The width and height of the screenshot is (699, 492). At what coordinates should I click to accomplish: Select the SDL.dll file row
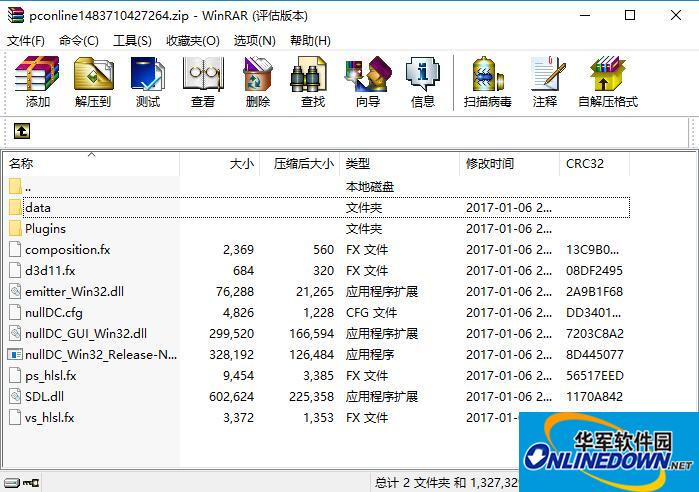pos(44,397)
